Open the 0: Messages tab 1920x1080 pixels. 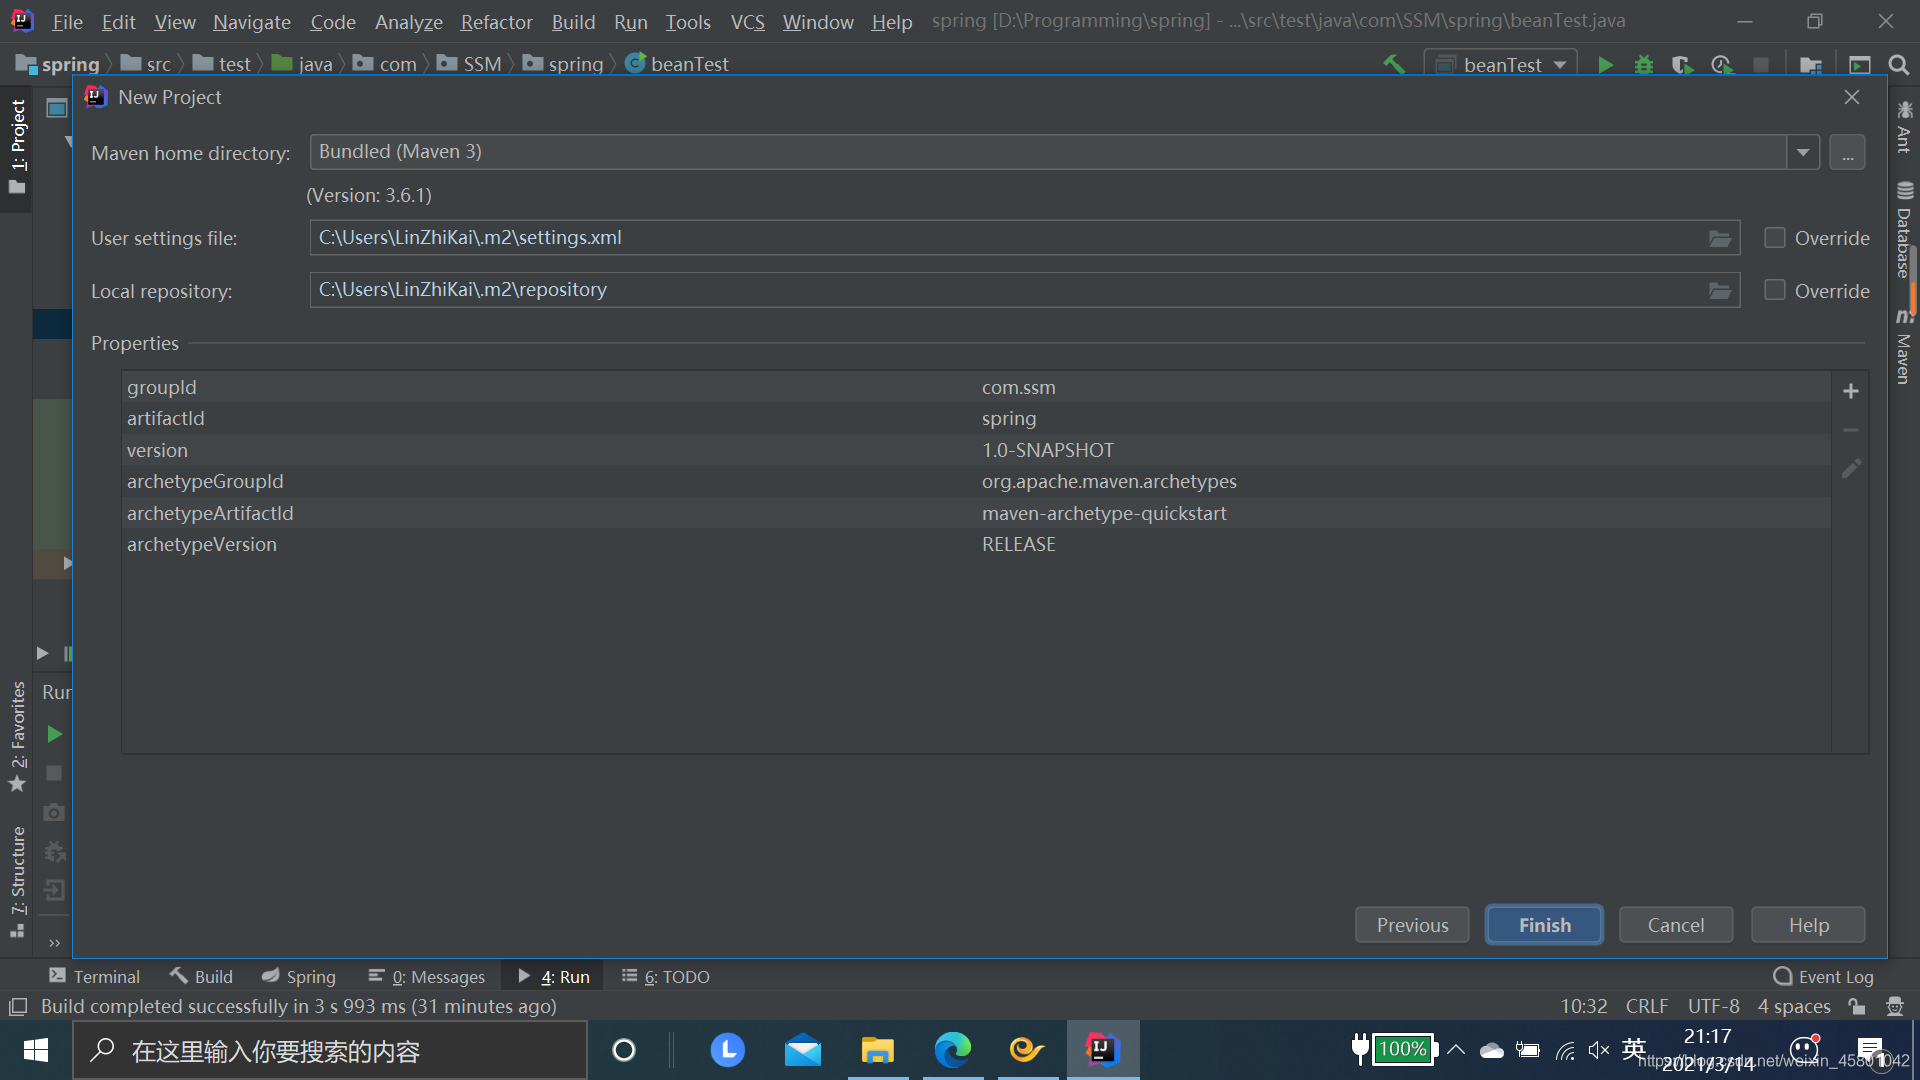coord(427,976)
